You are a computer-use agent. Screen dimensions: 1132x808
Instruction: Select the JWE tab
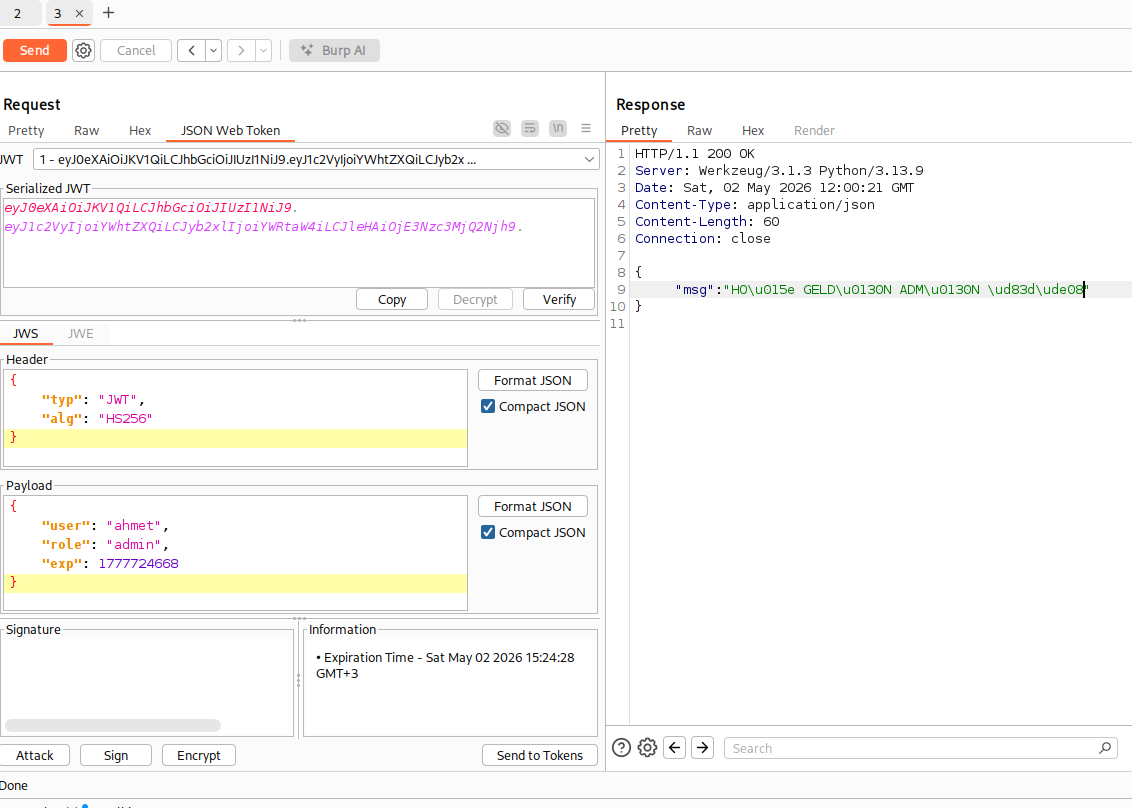(81, 334)
